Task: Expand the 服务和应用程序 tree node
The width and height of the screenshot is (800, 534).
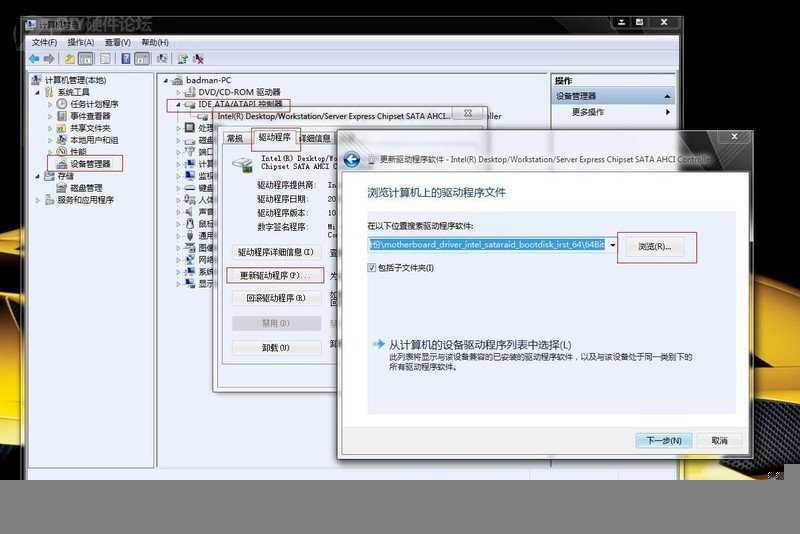Action: point(38,200)
